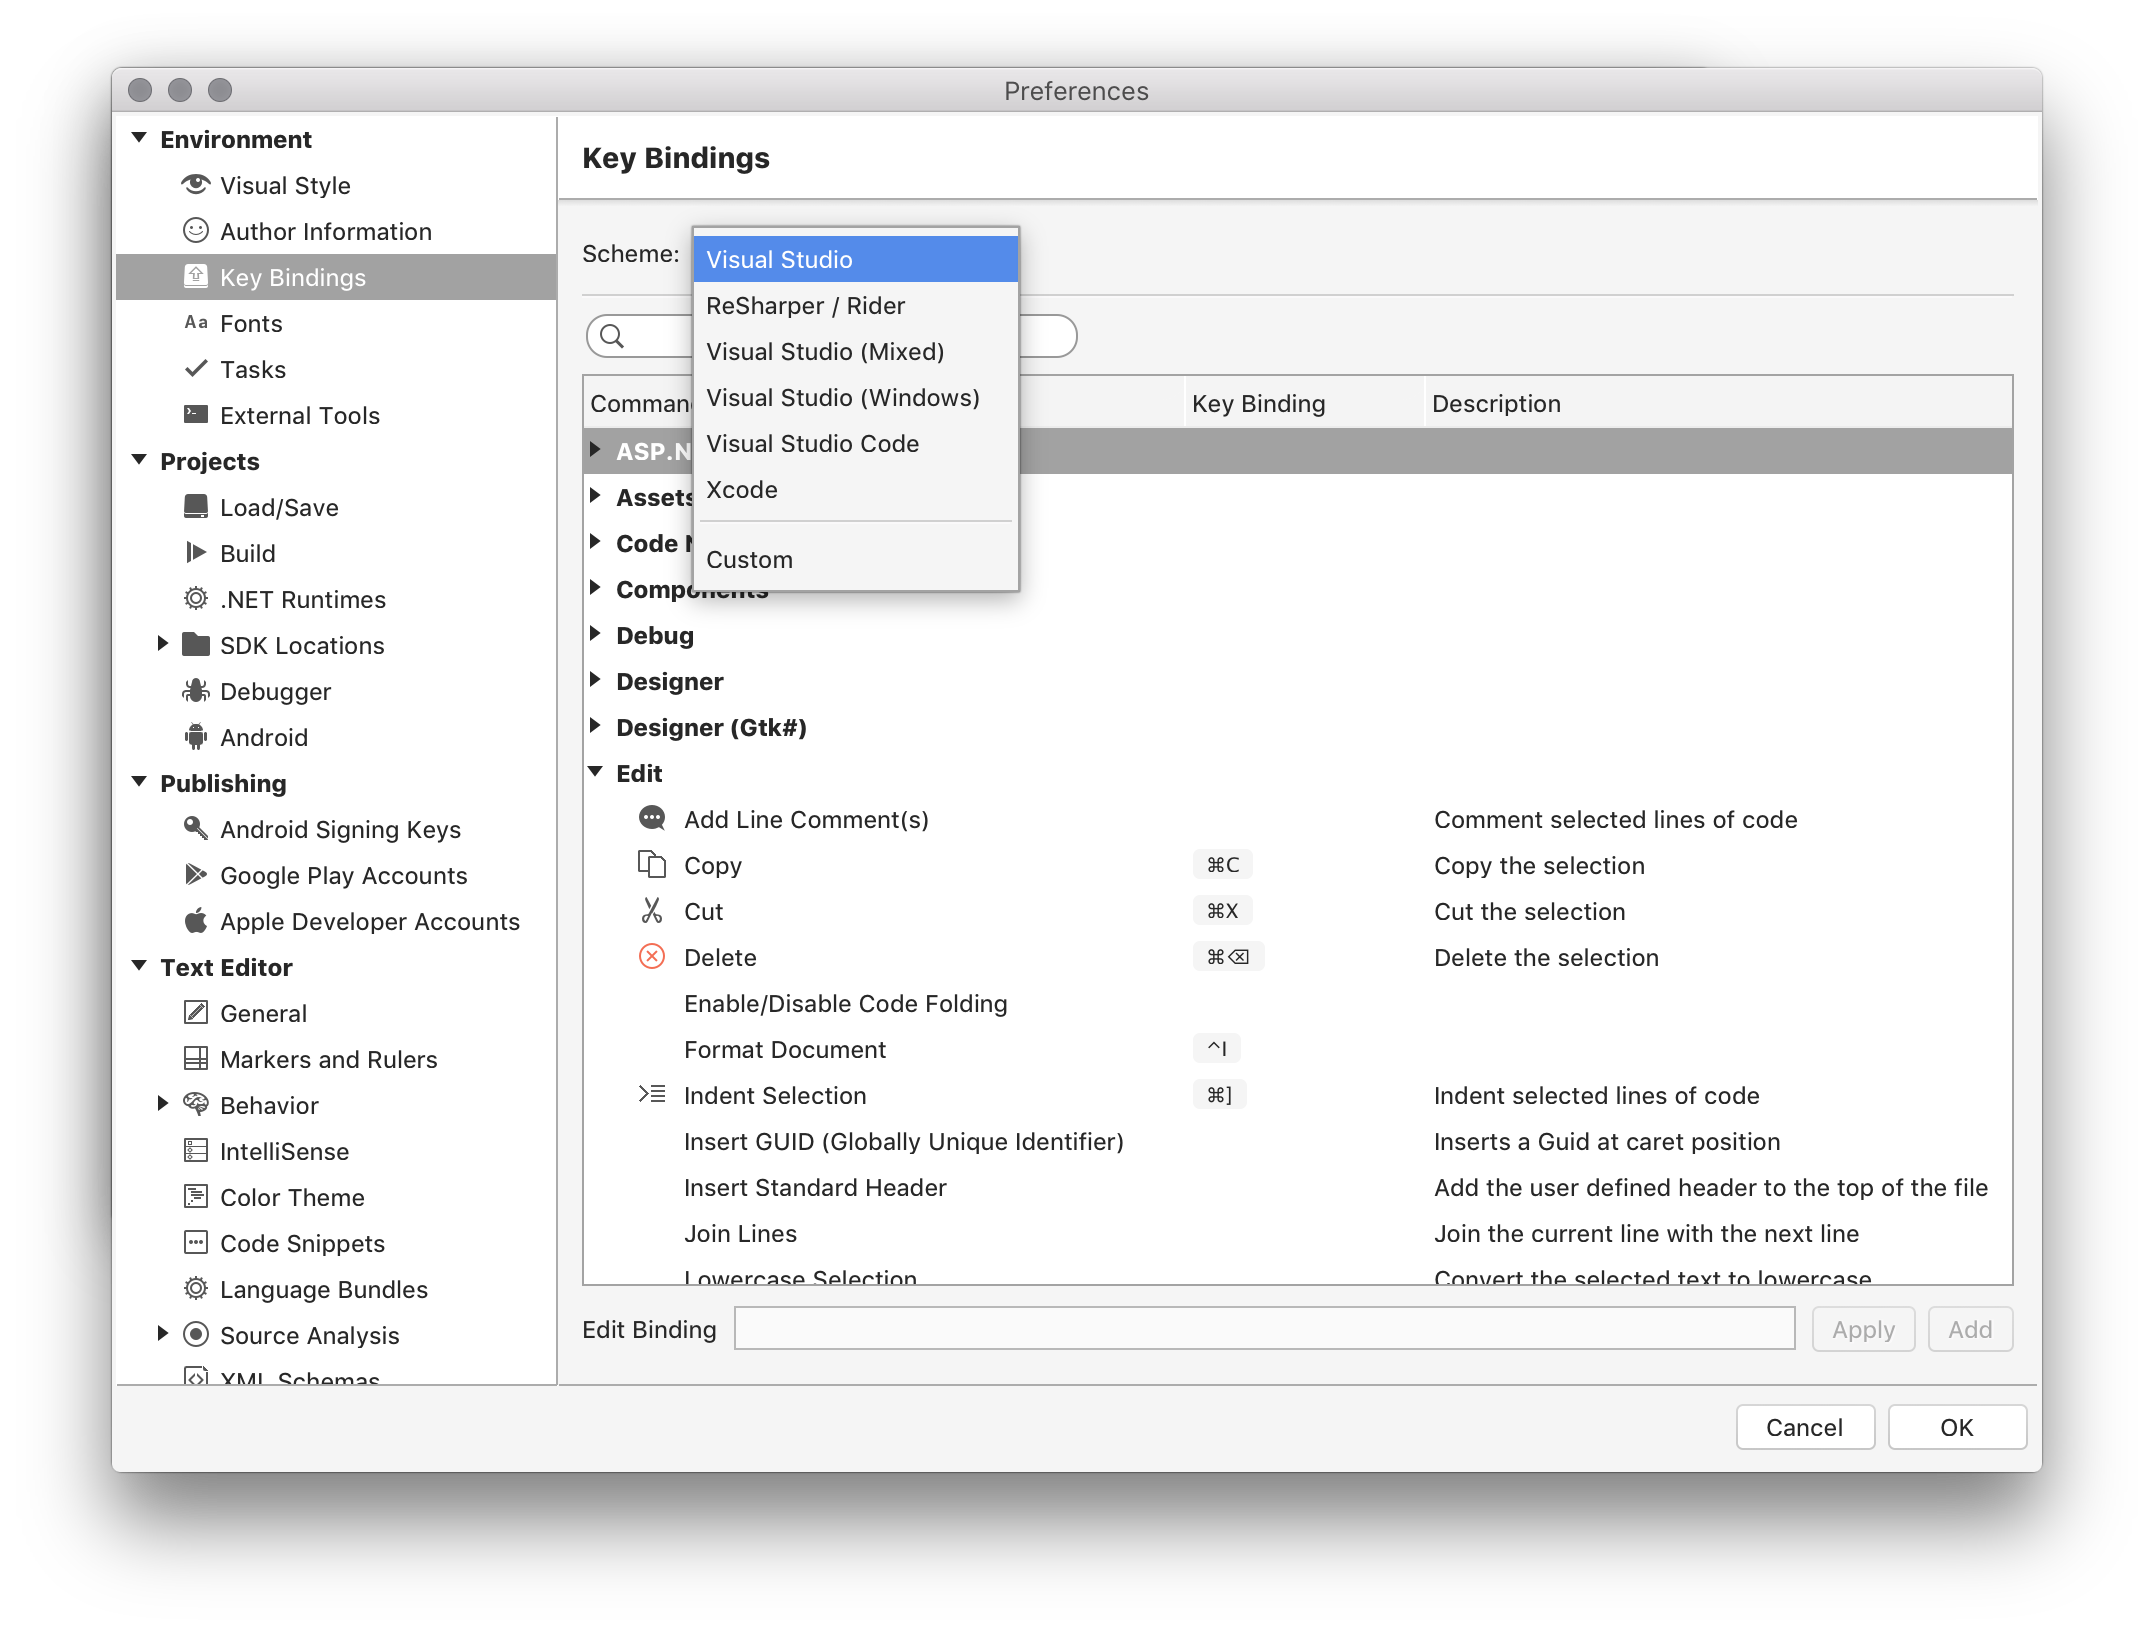The image size is (2154, 1632).
Task: Click the Key Binding column header
Action: click(x=1304, y=403)
